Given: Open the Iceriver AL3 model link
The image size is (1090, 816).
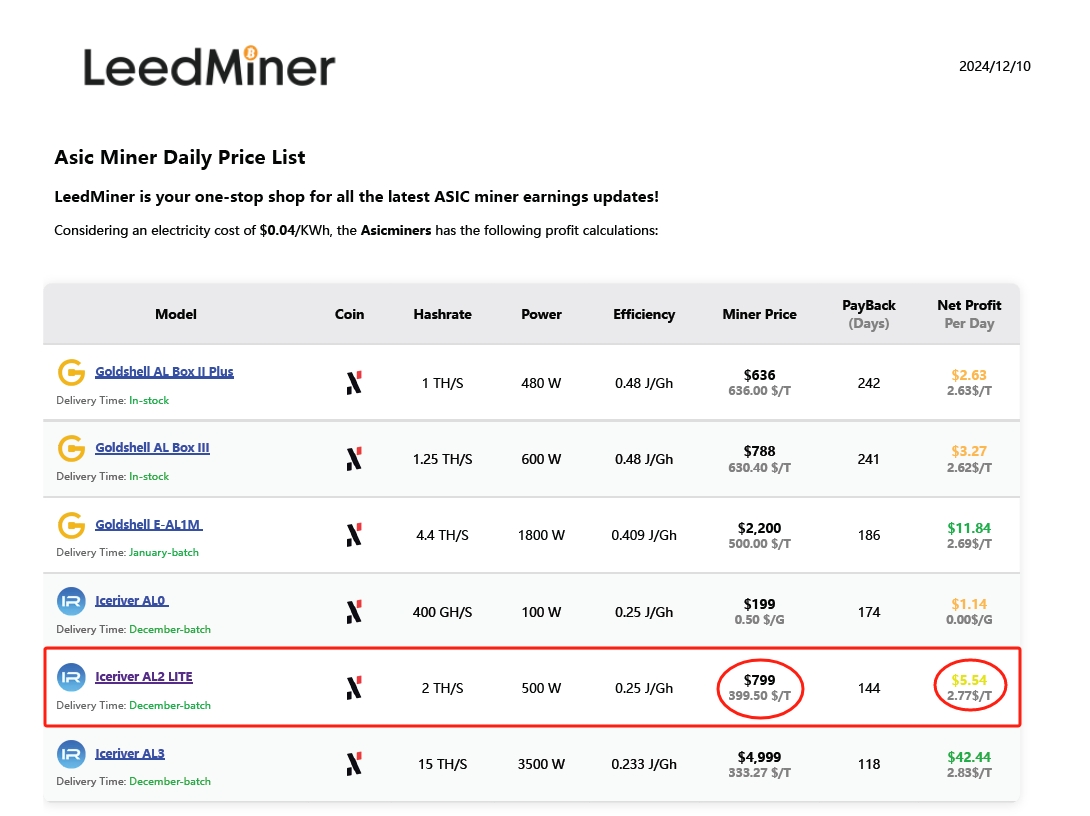Looking at the screenshot, I should tap(130, 753).
